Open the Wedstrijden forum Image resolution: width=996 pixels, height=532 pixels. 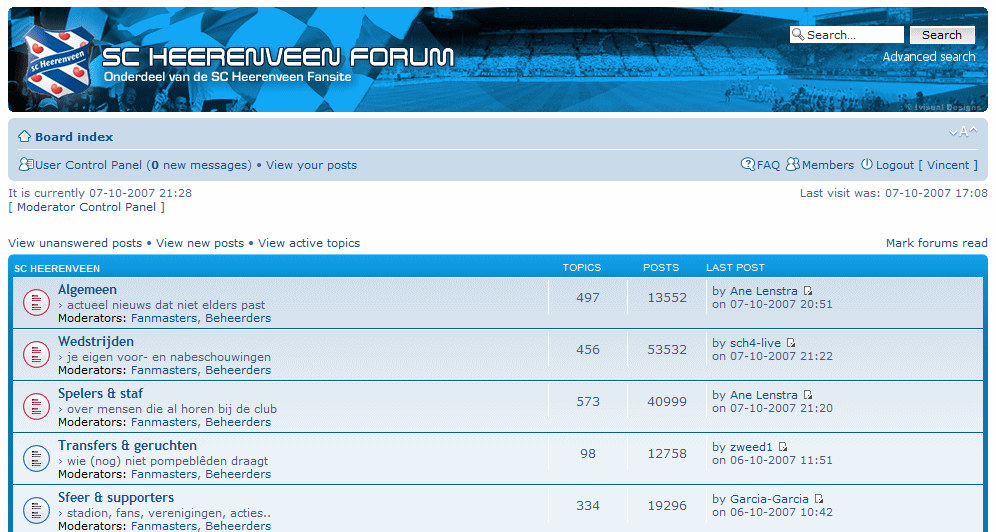(x=96, y=342)
